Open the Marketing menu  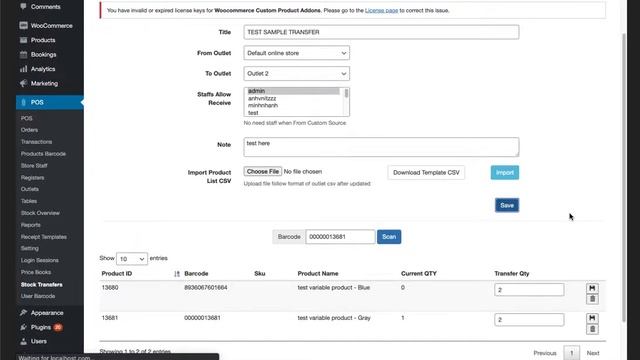[x=44, y=83]
